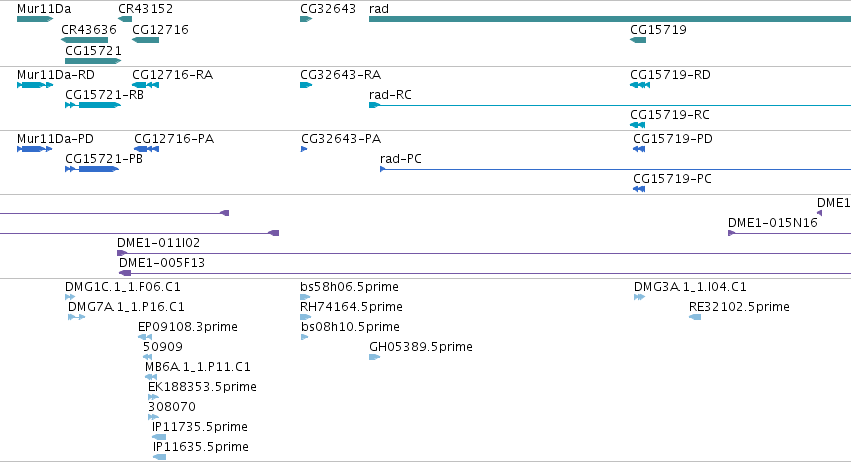Click the CR43636 gene arrow glyph
This screenshot has width=851, height=462.
[x=84, y=40]
